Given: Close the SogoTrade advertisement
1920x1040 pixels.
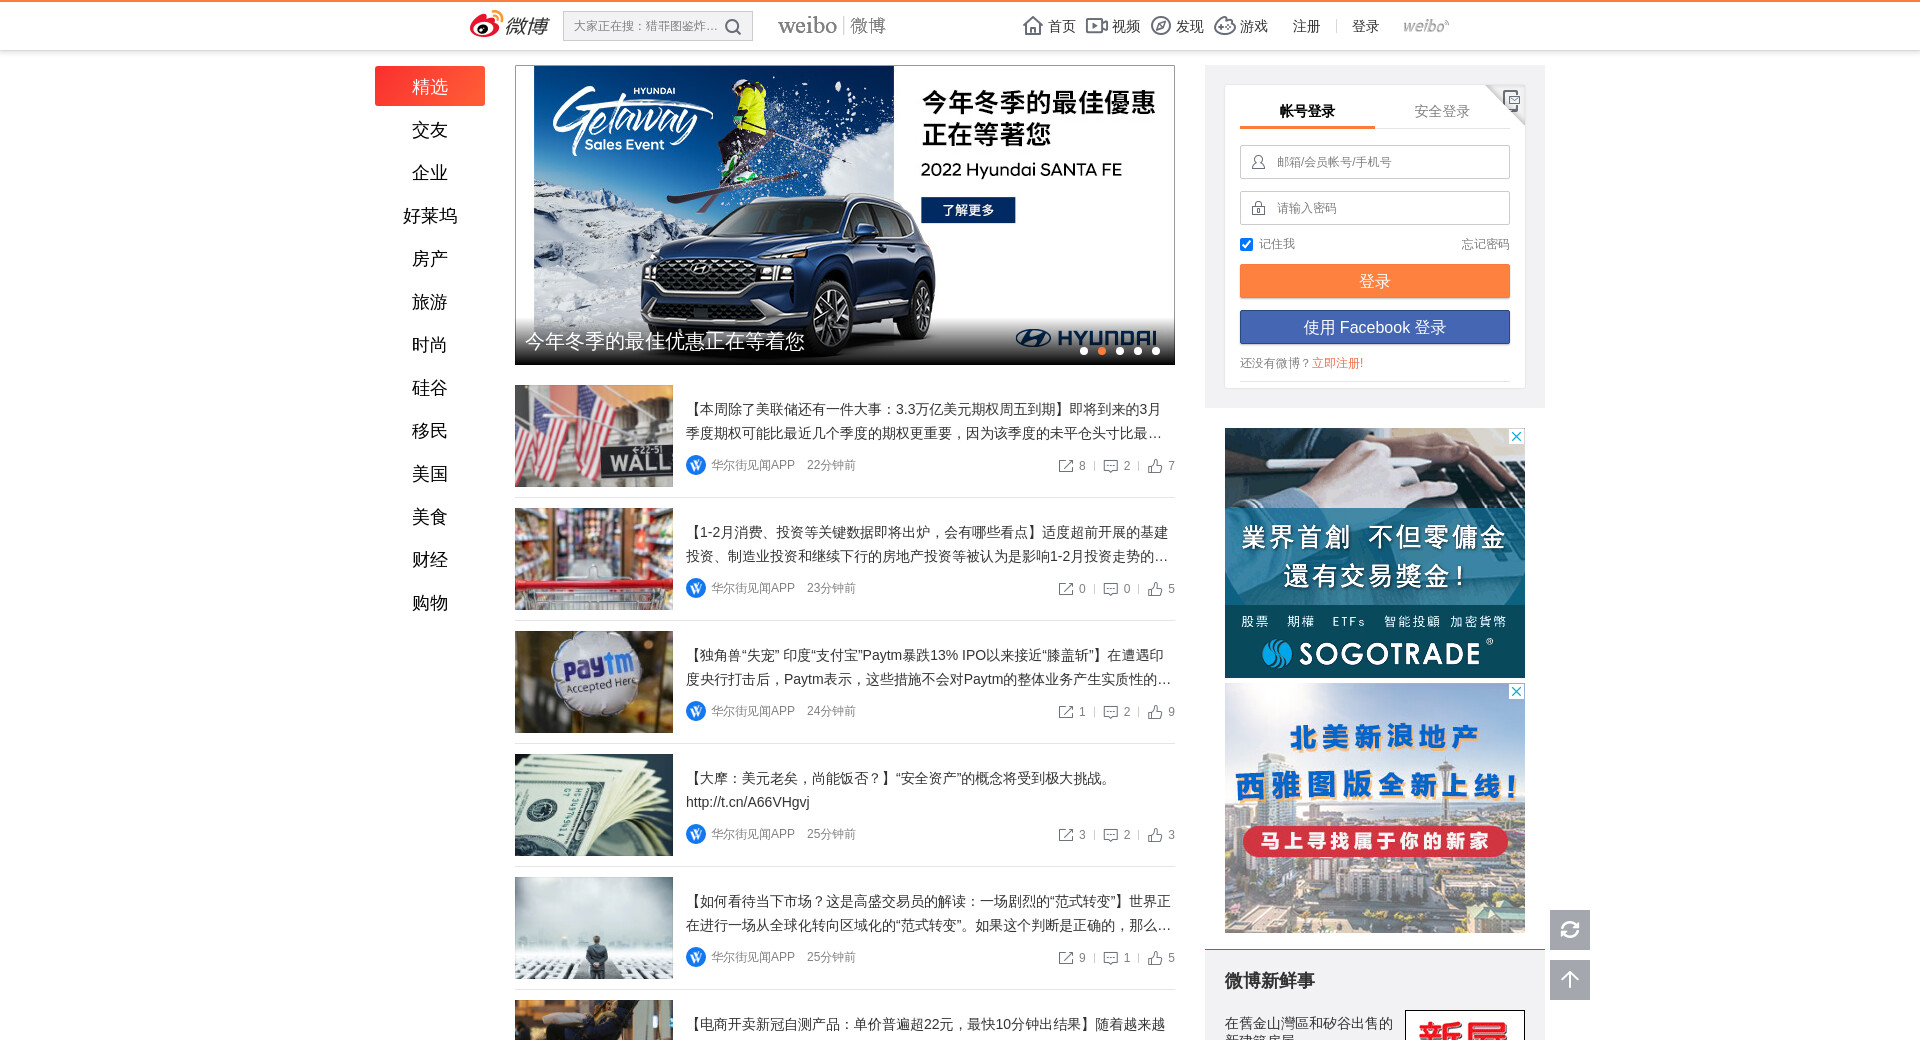Looking at the screenshot, I should [x=1516, y=437].
